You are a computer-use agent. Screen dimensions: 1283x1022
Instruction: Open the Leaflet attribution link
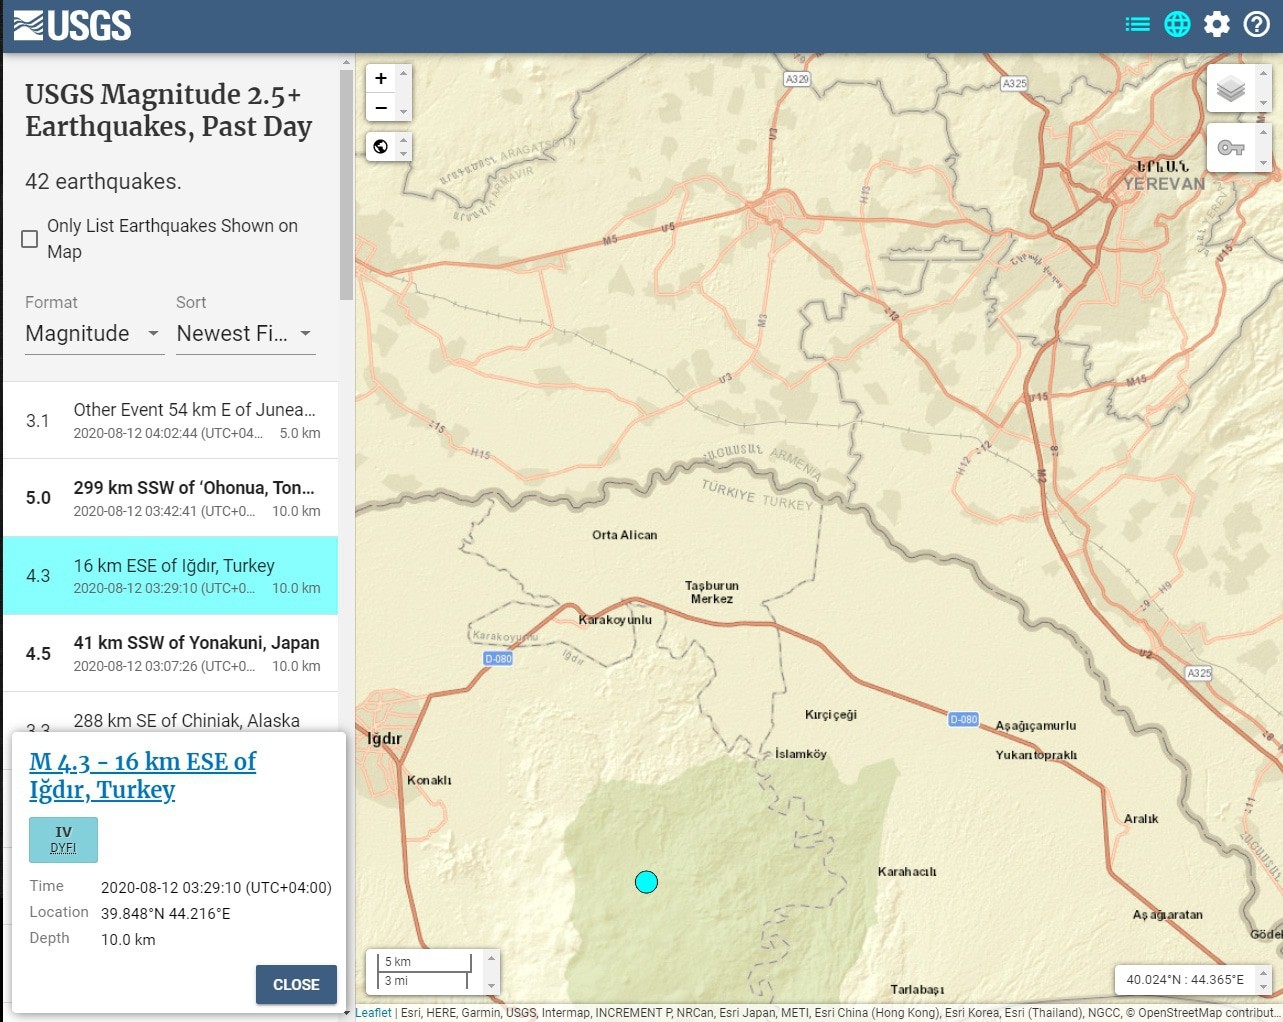[374, 1012]
